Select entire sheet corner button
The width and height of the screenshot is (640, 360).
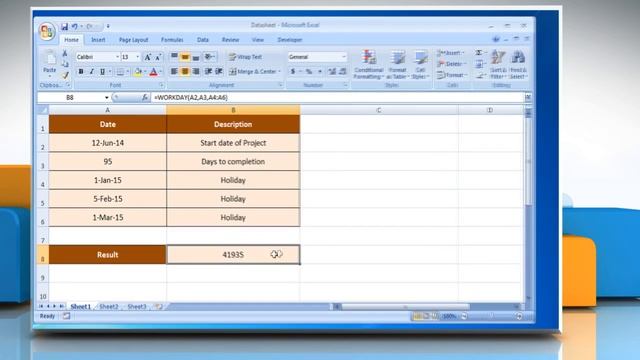tap(43, 110)
